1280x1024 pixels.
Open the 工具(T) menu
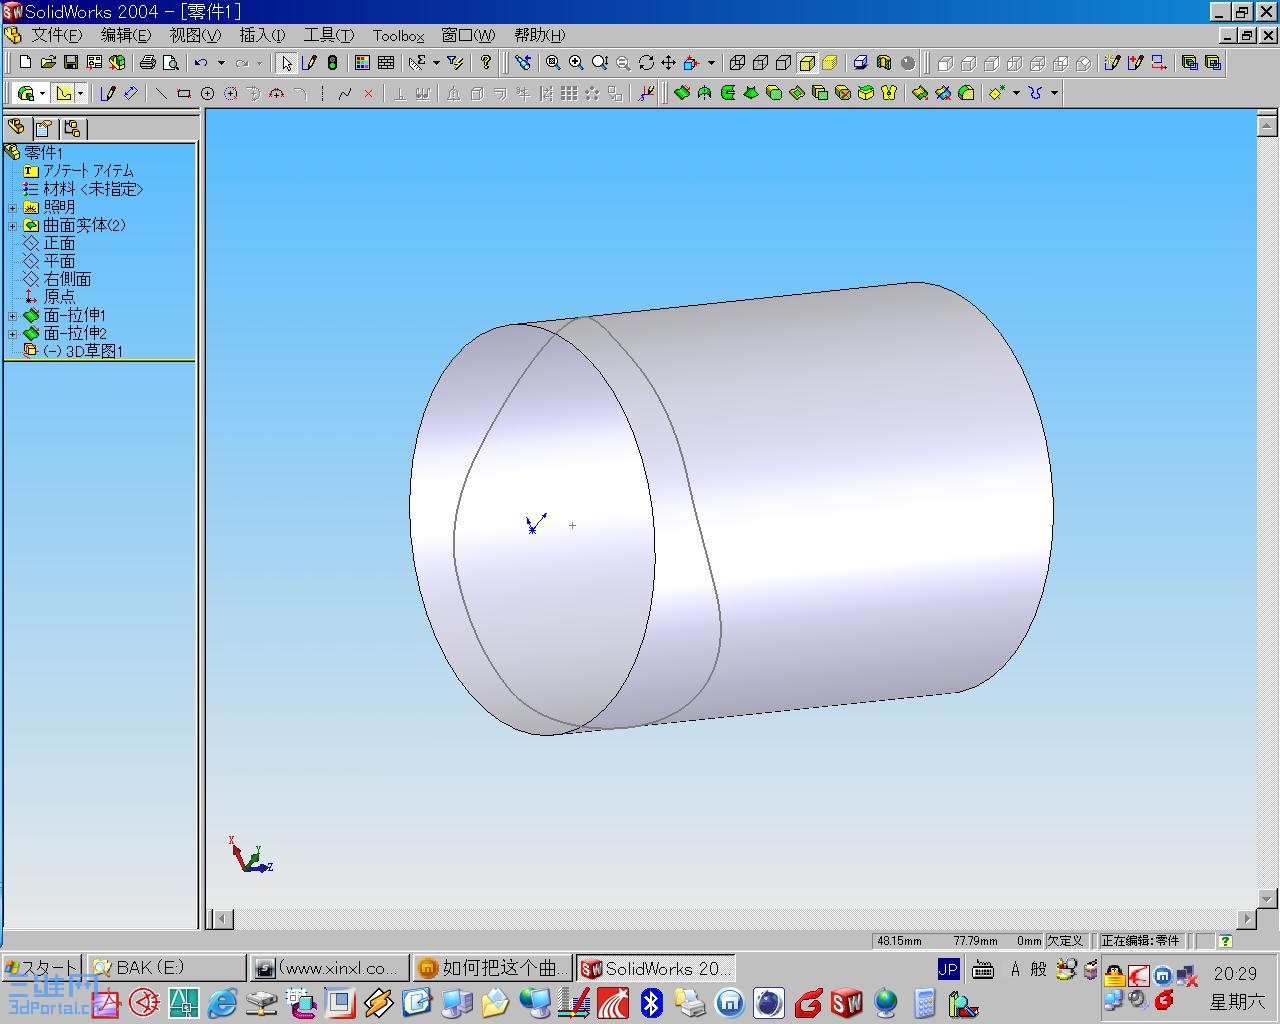[329, 35]
